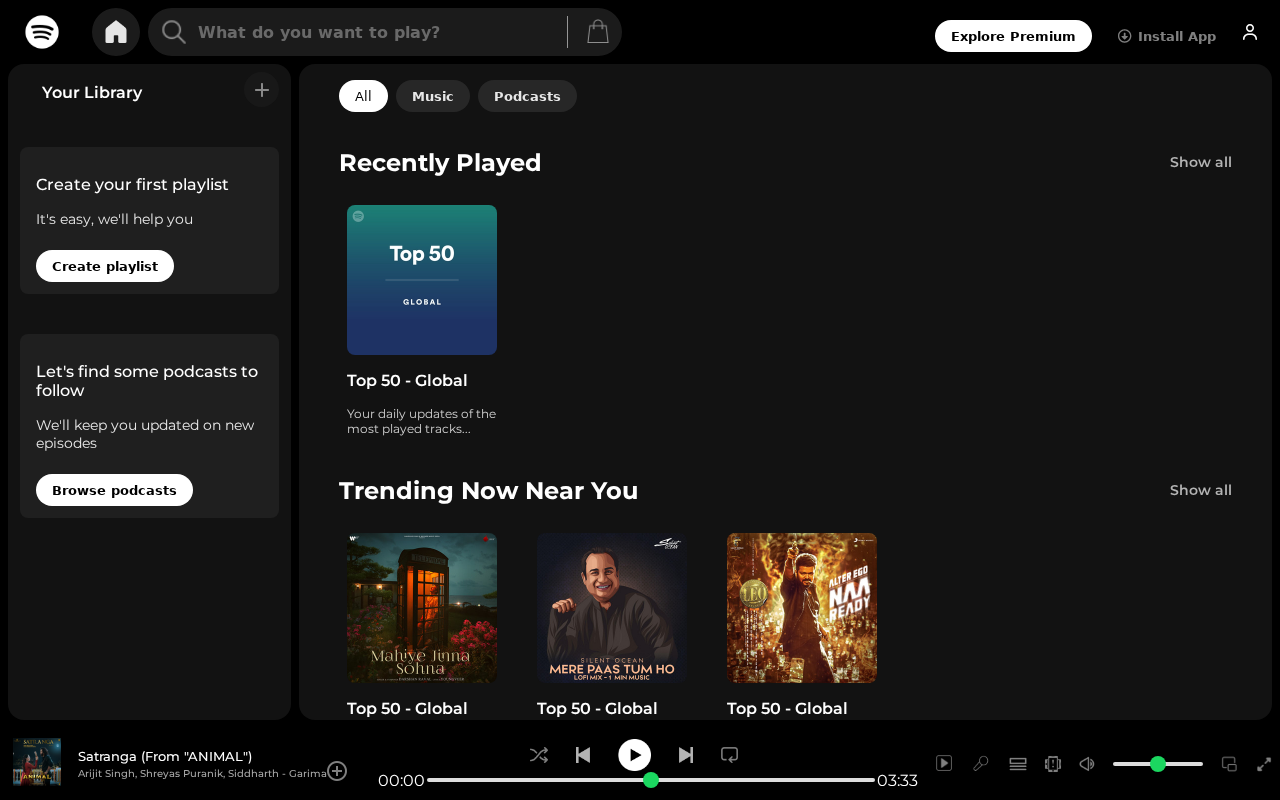Image resolution: width=1280 pixels, height=800 pixels.
Task: Open the Now Playing view icon
Action: pyautogui.click(x=944, y=763)
